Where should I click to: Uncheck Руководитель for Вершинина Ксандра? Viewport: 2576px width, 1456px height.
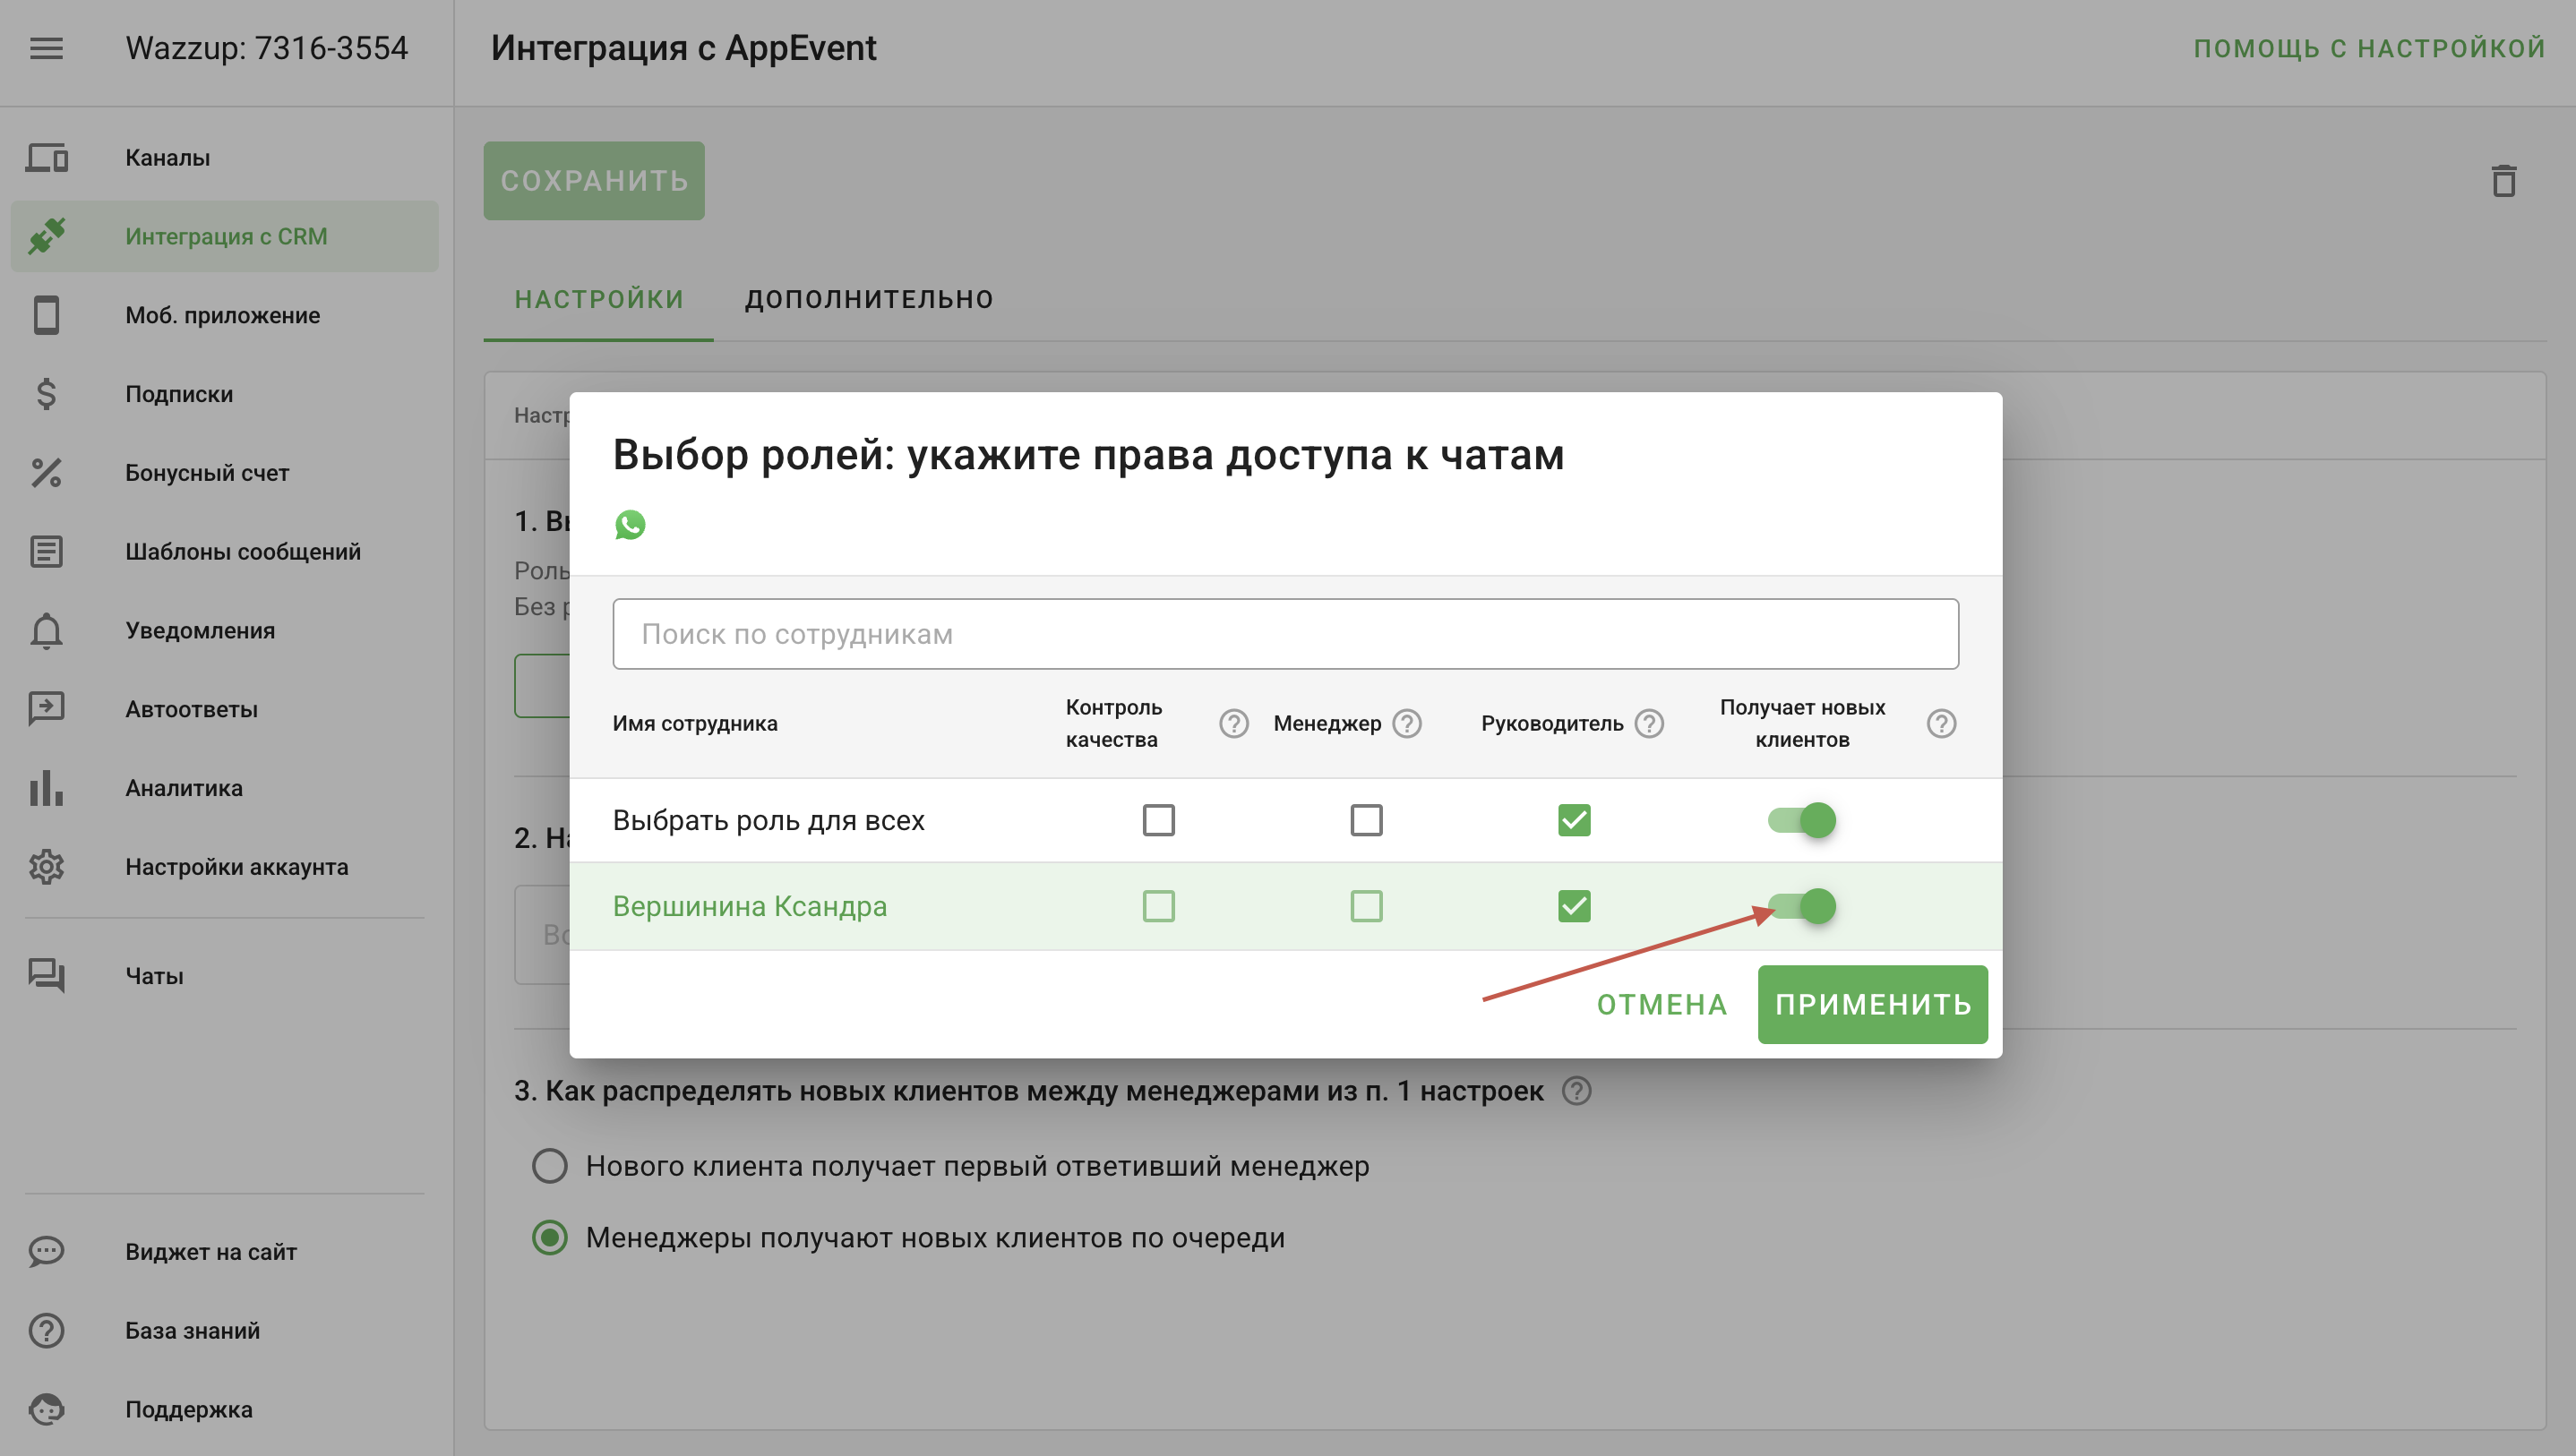[1574, 906]
